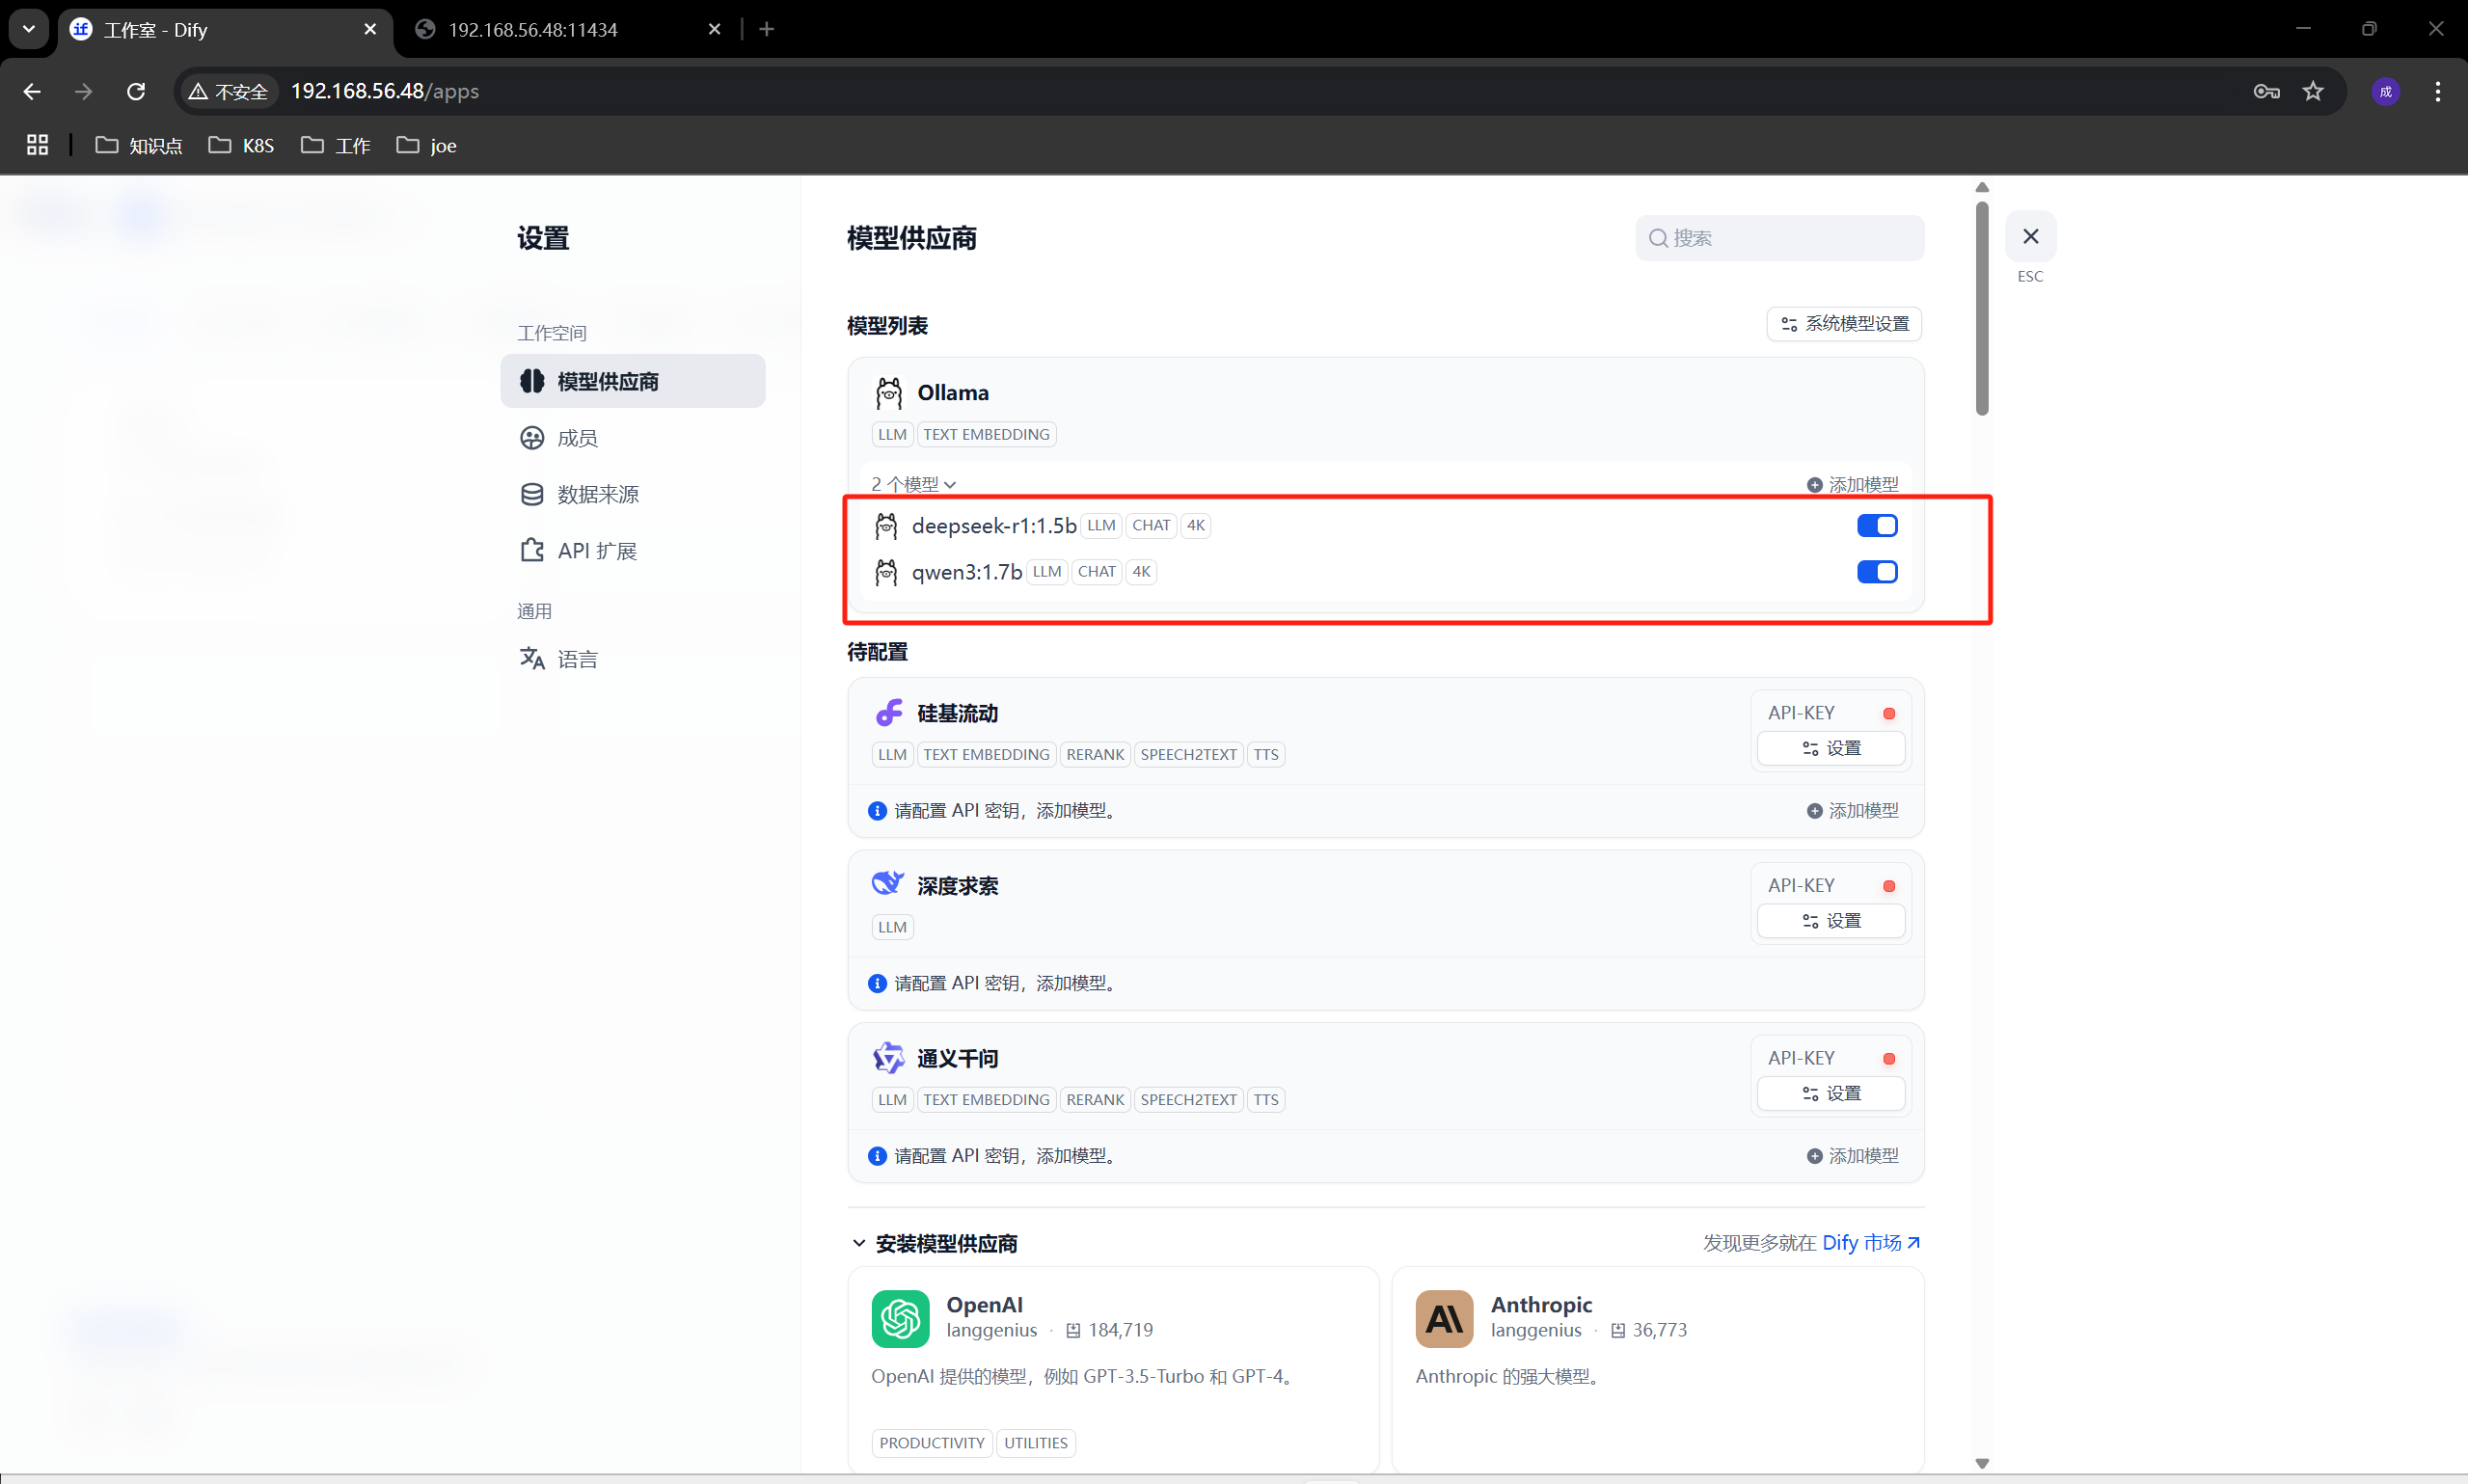Collapse the 2 个模型 list

click(x=913, y=484)
